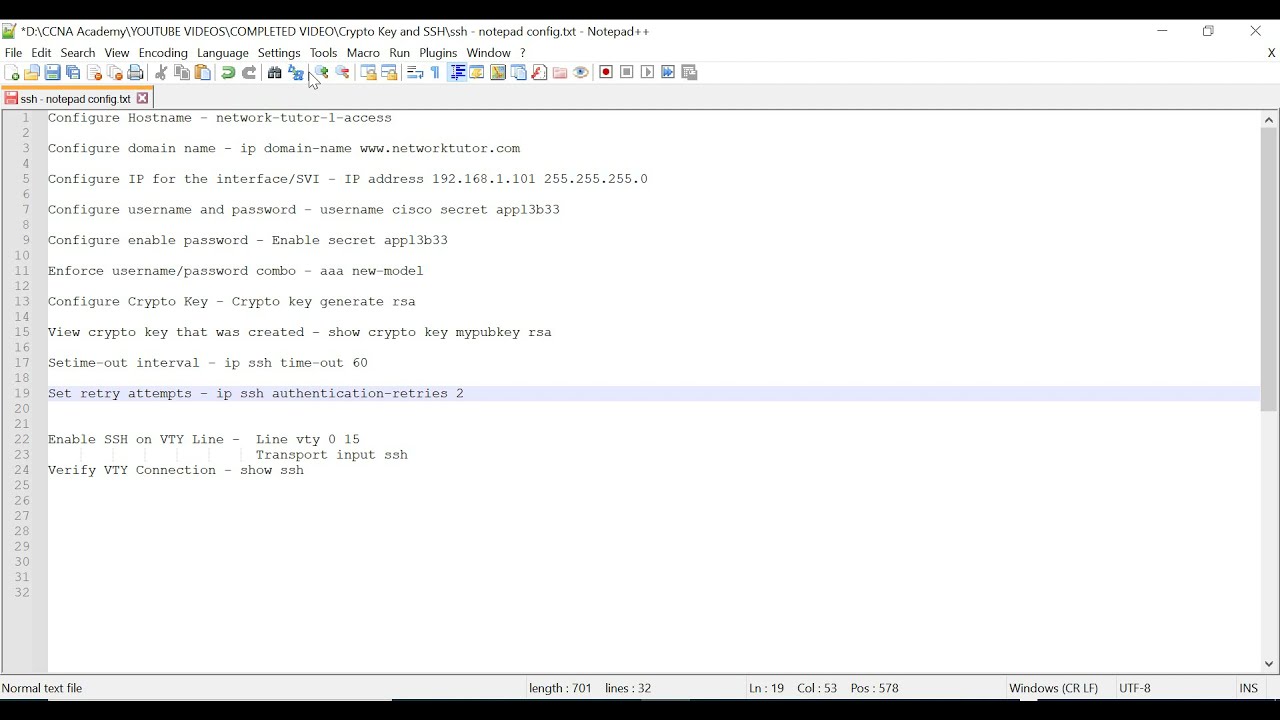Image resolution: width=1280 pixels, height=720 pixels.
Task: Open the Tools menu
Action: click(x=323, y=52)
